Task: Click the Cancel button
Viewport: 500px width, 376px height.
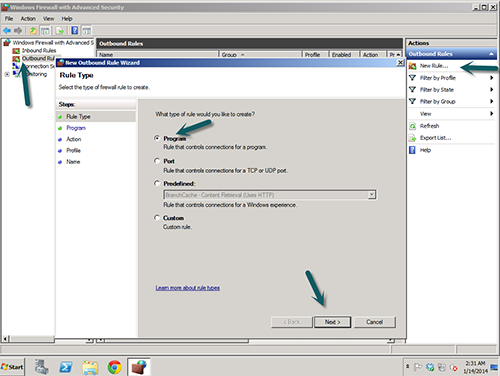Action: 375,322
